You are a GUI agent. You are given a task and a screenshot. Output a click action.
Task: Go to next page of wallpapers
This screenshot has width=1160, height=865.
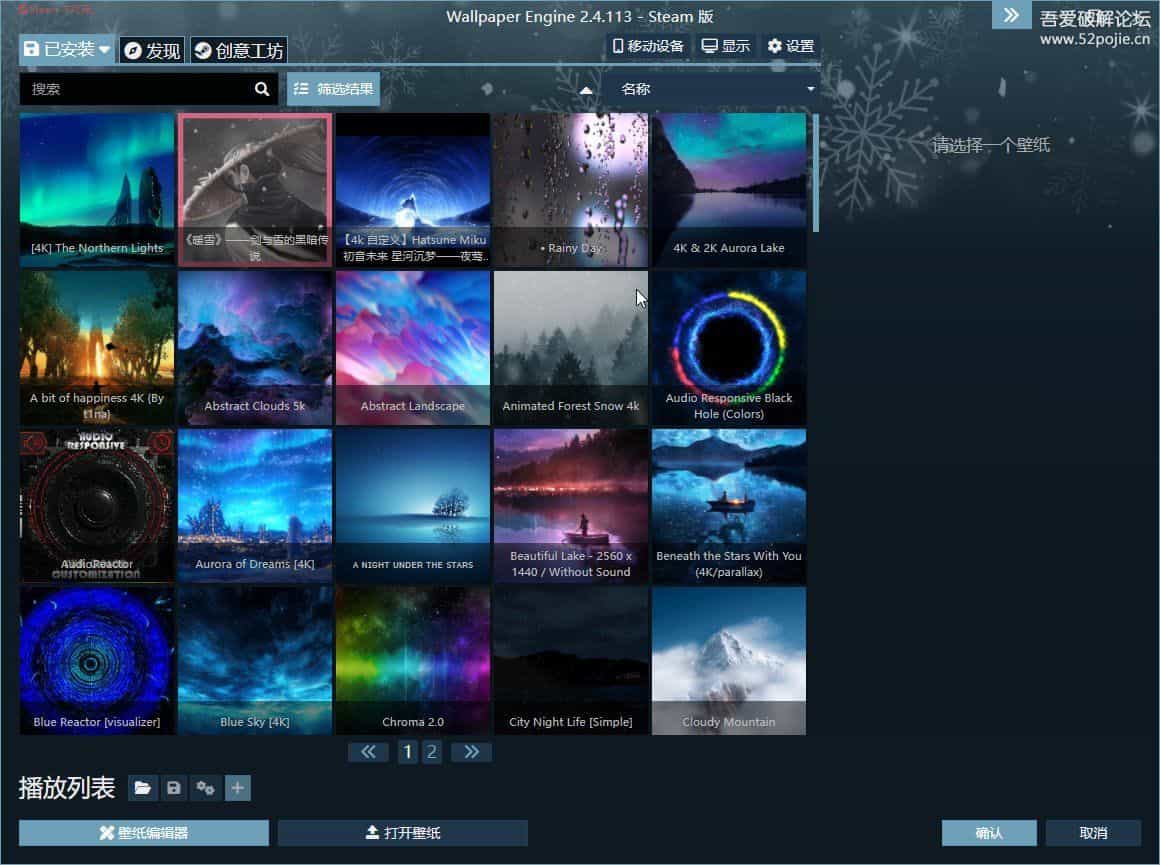(x=471, y=752)
